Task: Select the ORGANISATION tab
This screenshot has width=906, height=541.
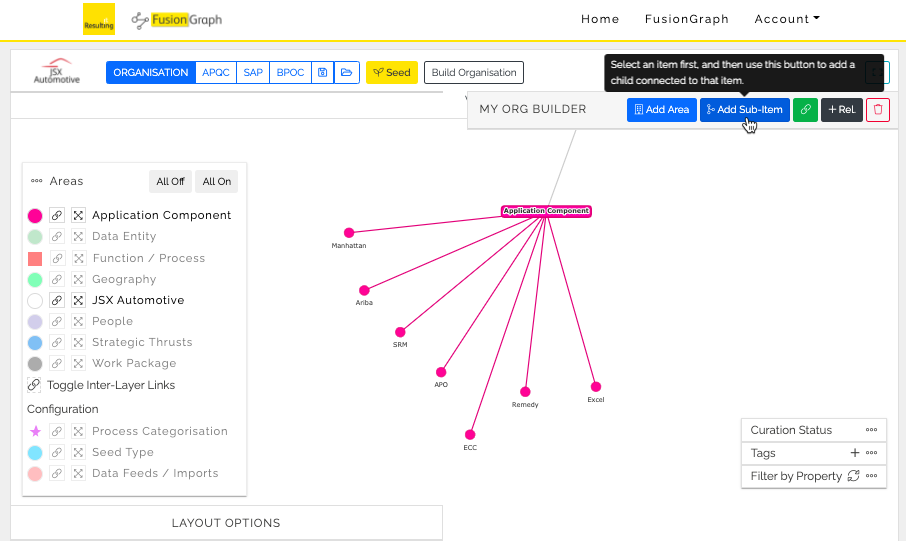Action: [151, 72]
